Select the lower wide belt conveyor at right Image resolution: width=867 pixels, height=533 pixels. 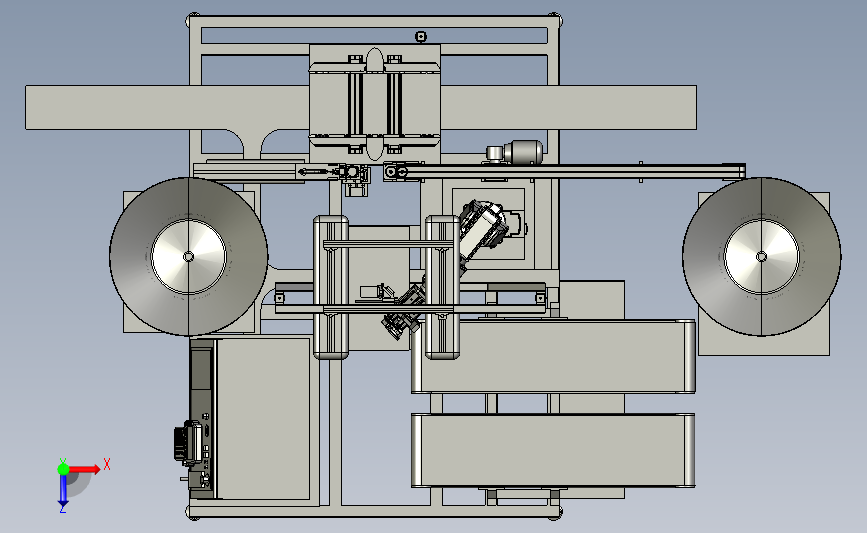553,451
